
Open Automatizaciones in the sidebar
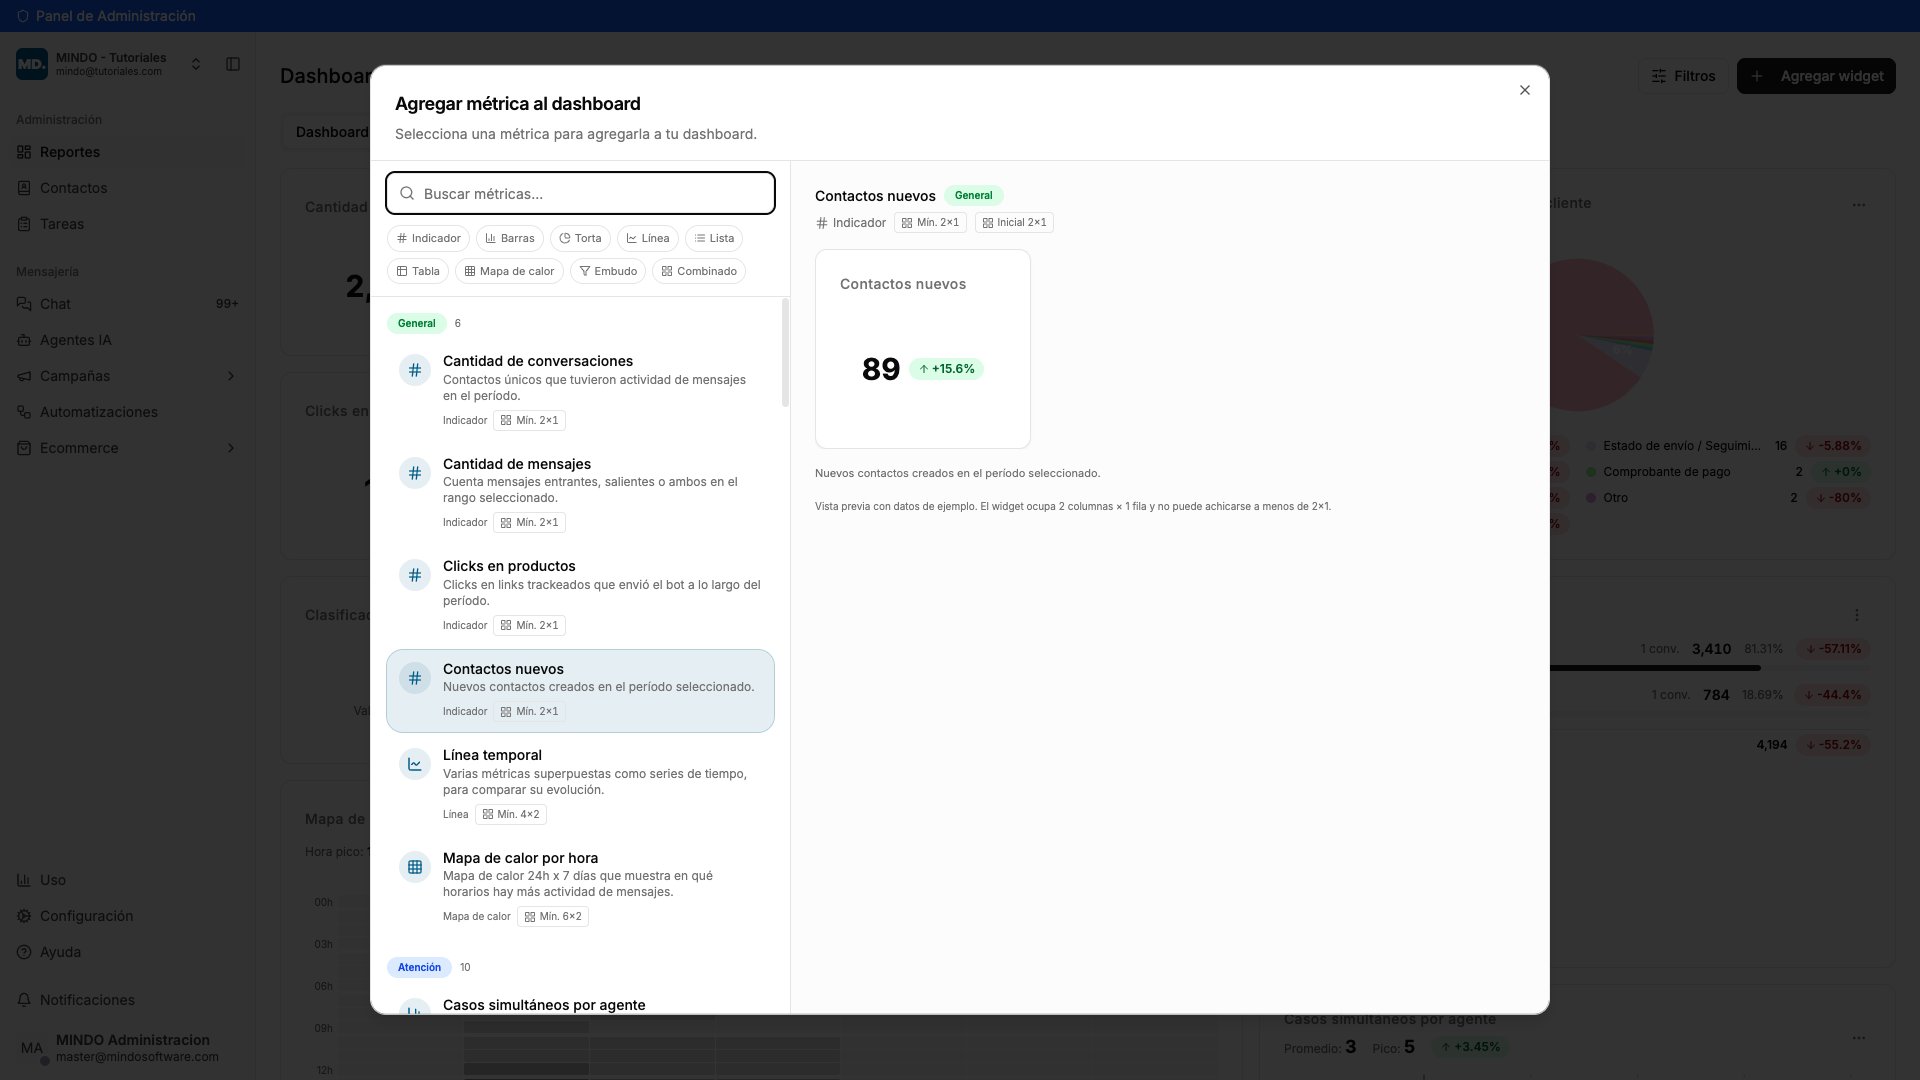(128, 412)
